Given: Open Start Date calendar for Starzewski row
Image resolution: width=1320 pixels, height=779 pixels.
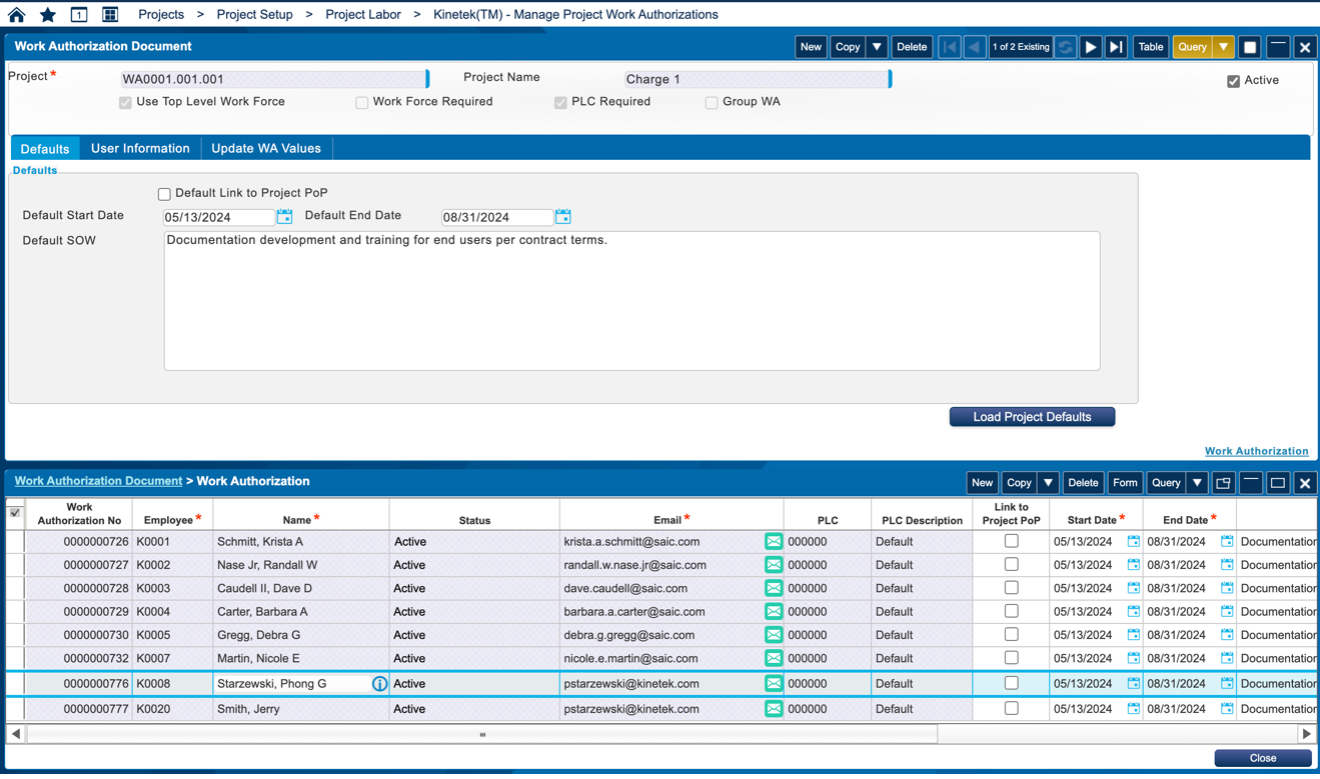Looking at the screenshot, I should point(1133,684).
